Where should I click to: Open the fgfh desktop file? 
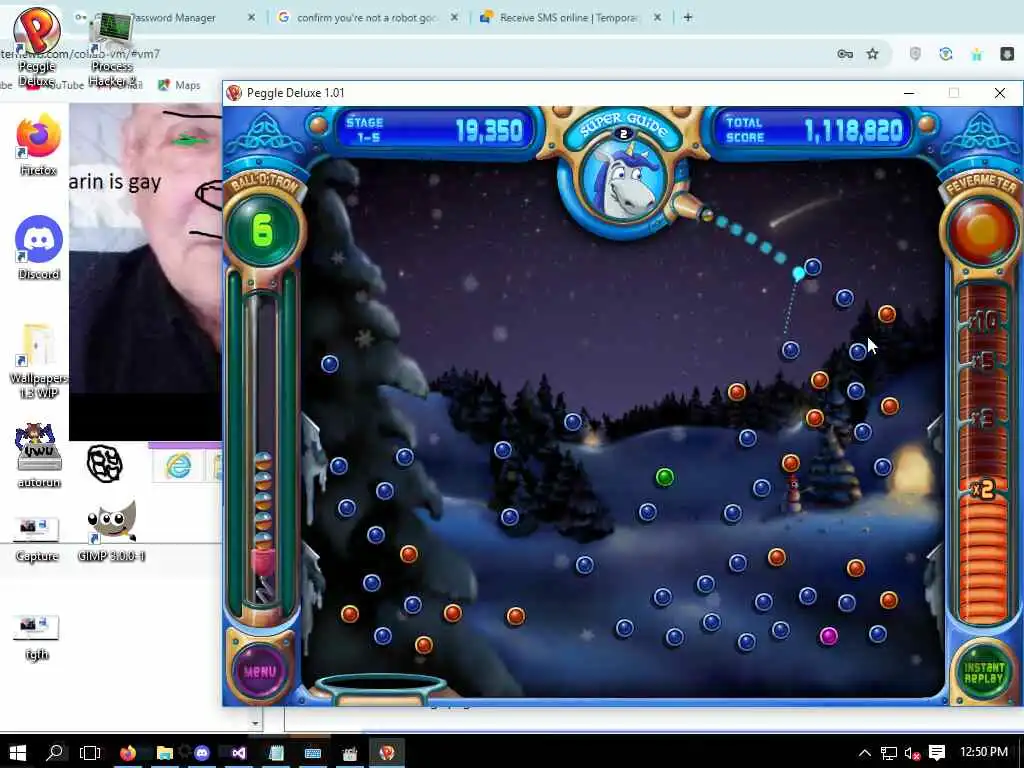pyautogui.click(x=37, y=638)
